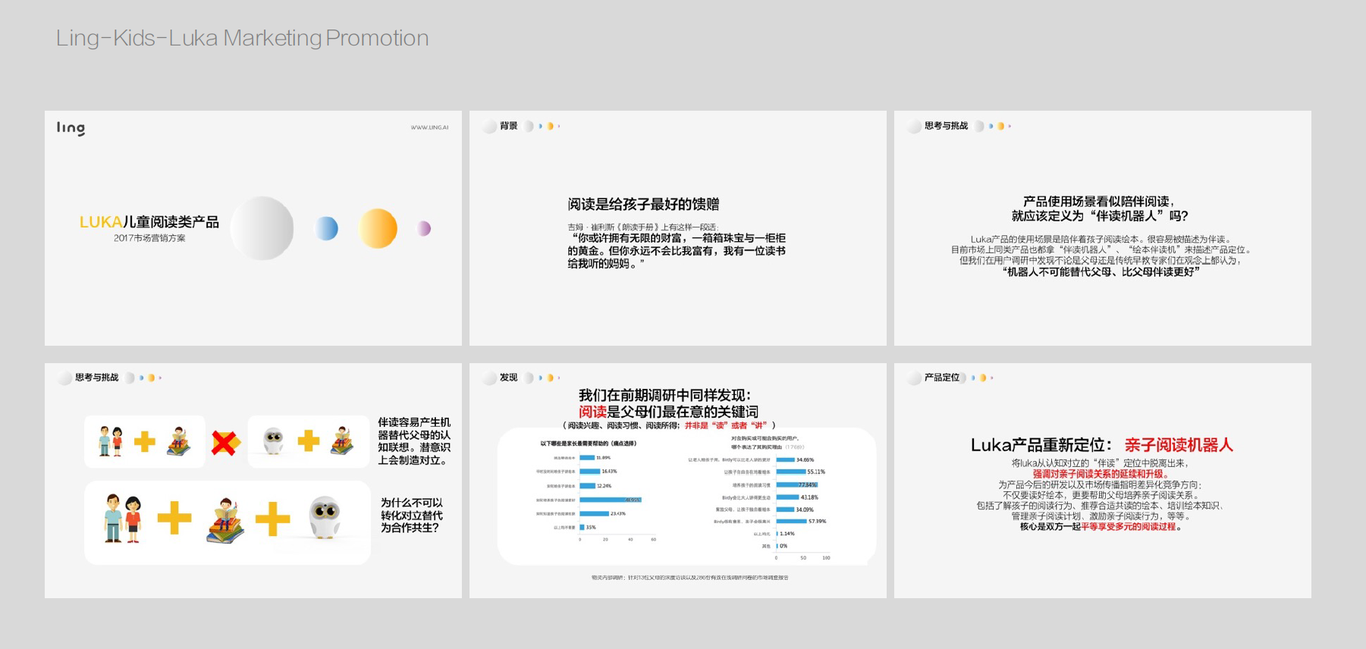This screenshot has height=649, width=1366.
Task: Select the small owl robot right of the red X
Action: 273,441
